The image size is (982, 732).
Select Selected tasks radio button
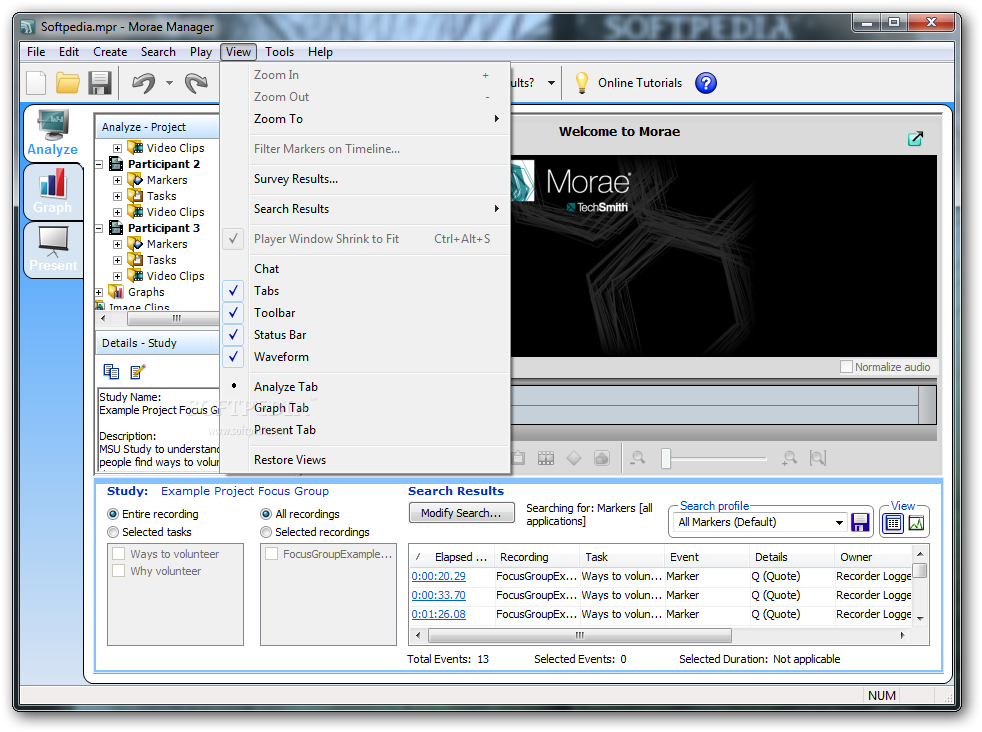(x=113, y=532)
